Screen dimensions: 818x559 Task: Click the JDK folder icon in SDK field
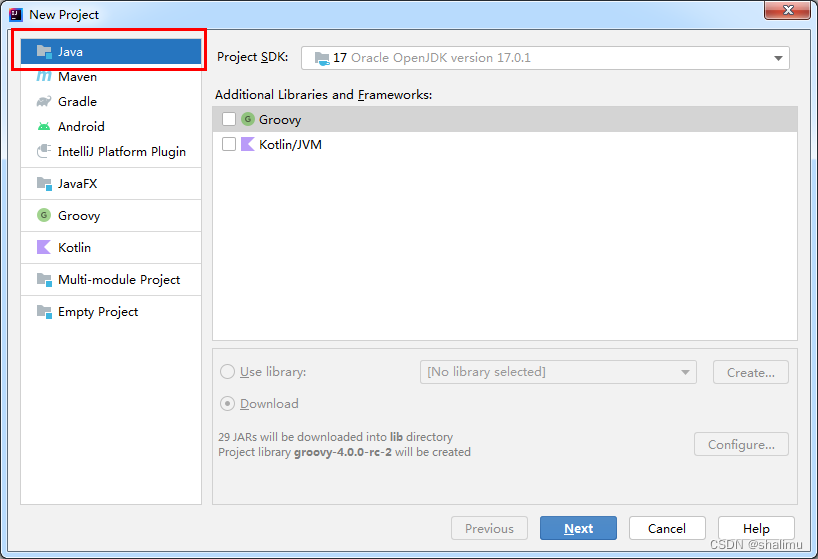[x=322, y=58]
